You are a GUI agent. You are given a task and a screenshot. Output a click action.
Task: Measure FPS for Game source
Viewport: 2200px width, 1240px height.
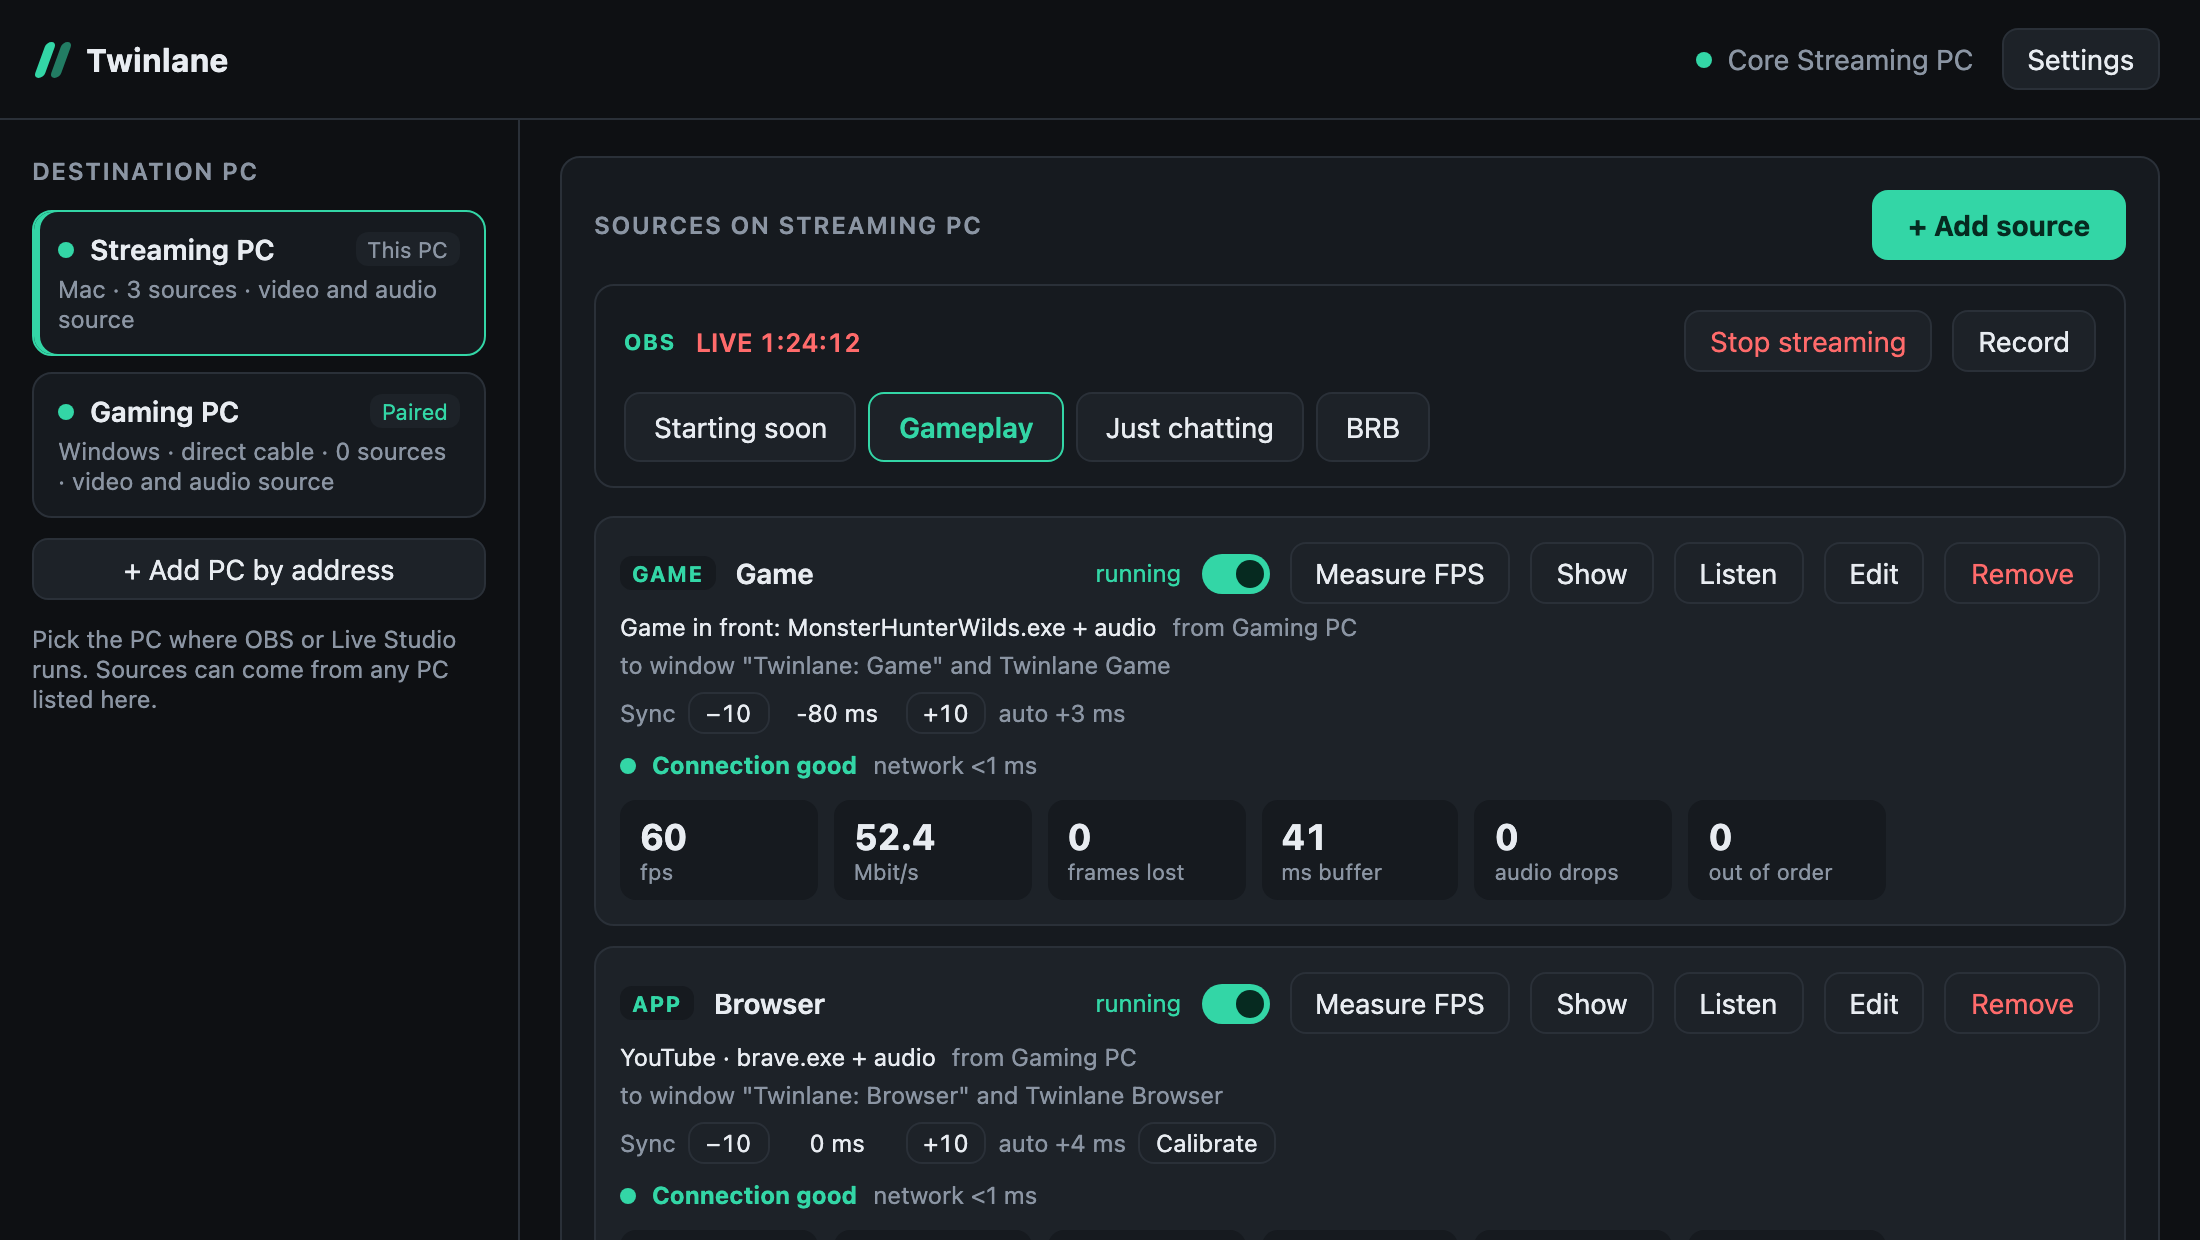[1399, 574]
